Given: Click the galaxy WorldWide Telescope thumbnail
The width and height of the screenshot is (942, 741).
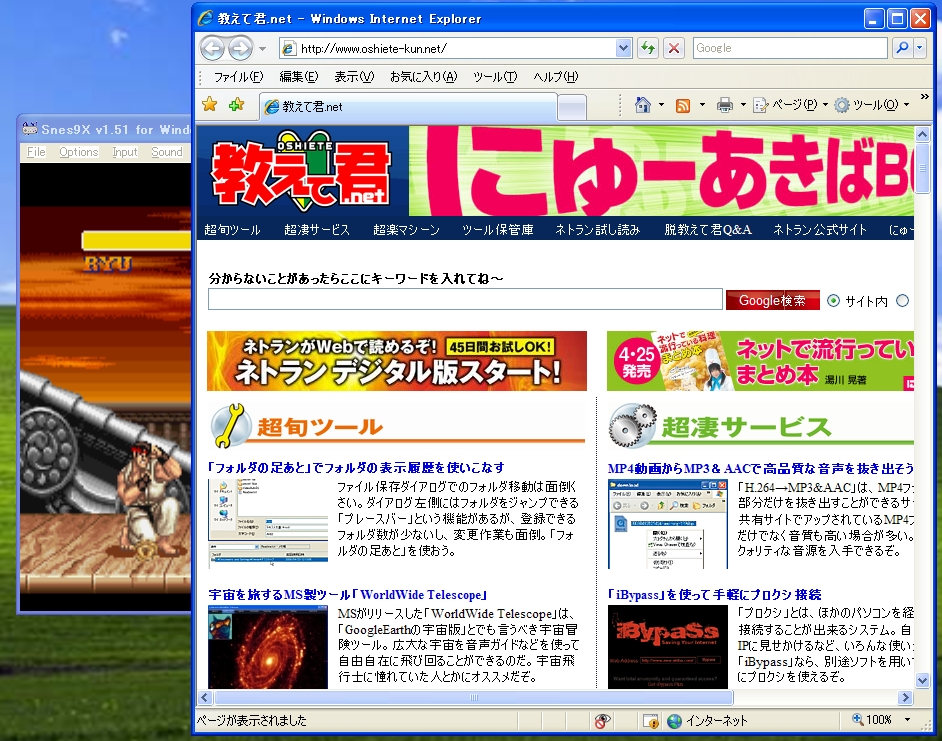Looking at the screenshot, I should 268,647.
